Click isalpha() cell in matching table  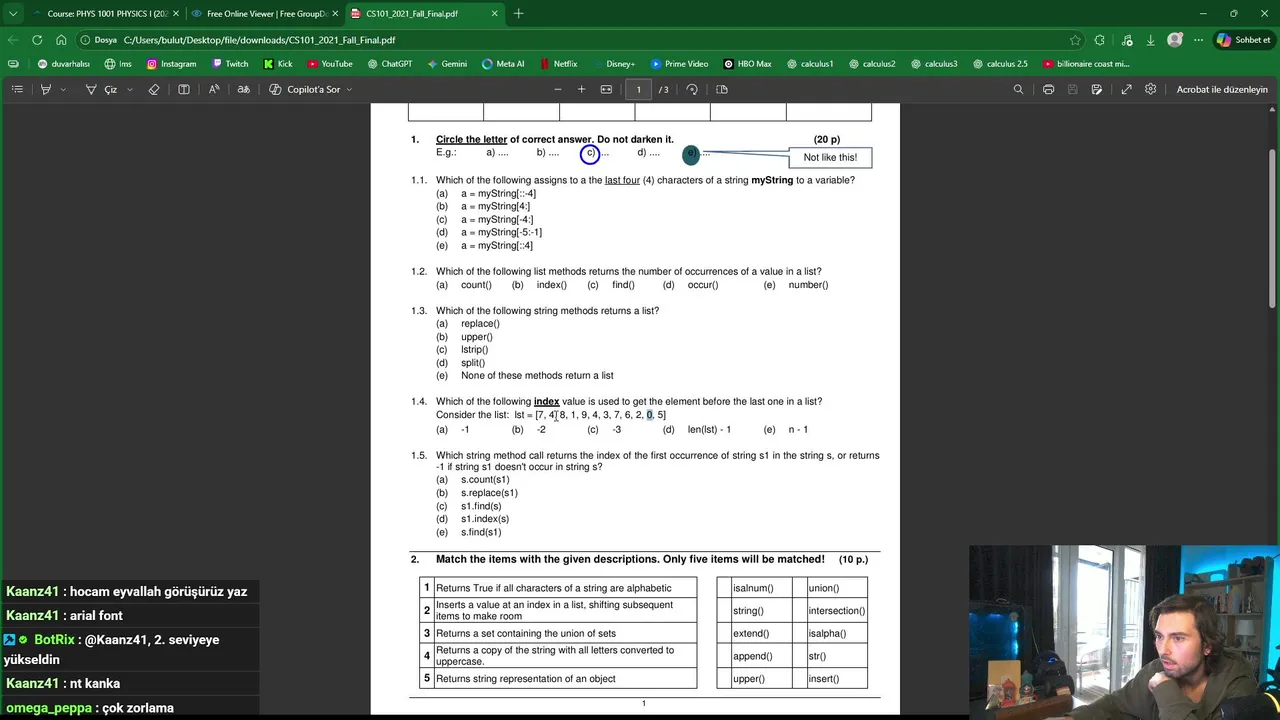pos(827,633)
